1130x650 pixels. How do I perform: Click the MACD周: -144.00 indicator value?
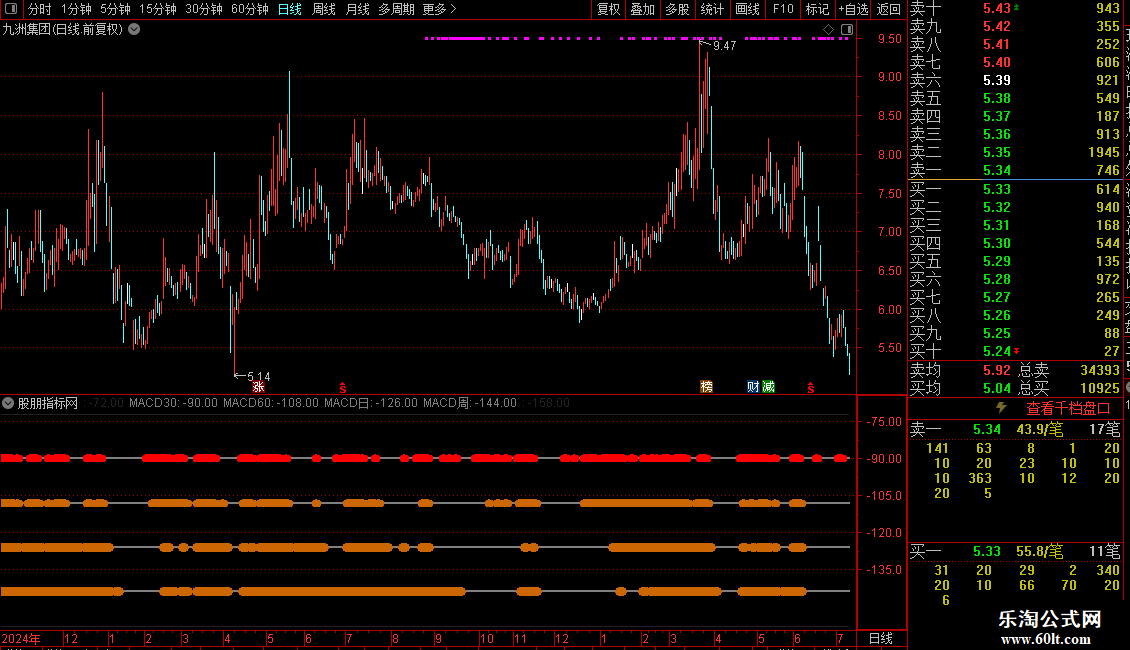coord(470,403)
